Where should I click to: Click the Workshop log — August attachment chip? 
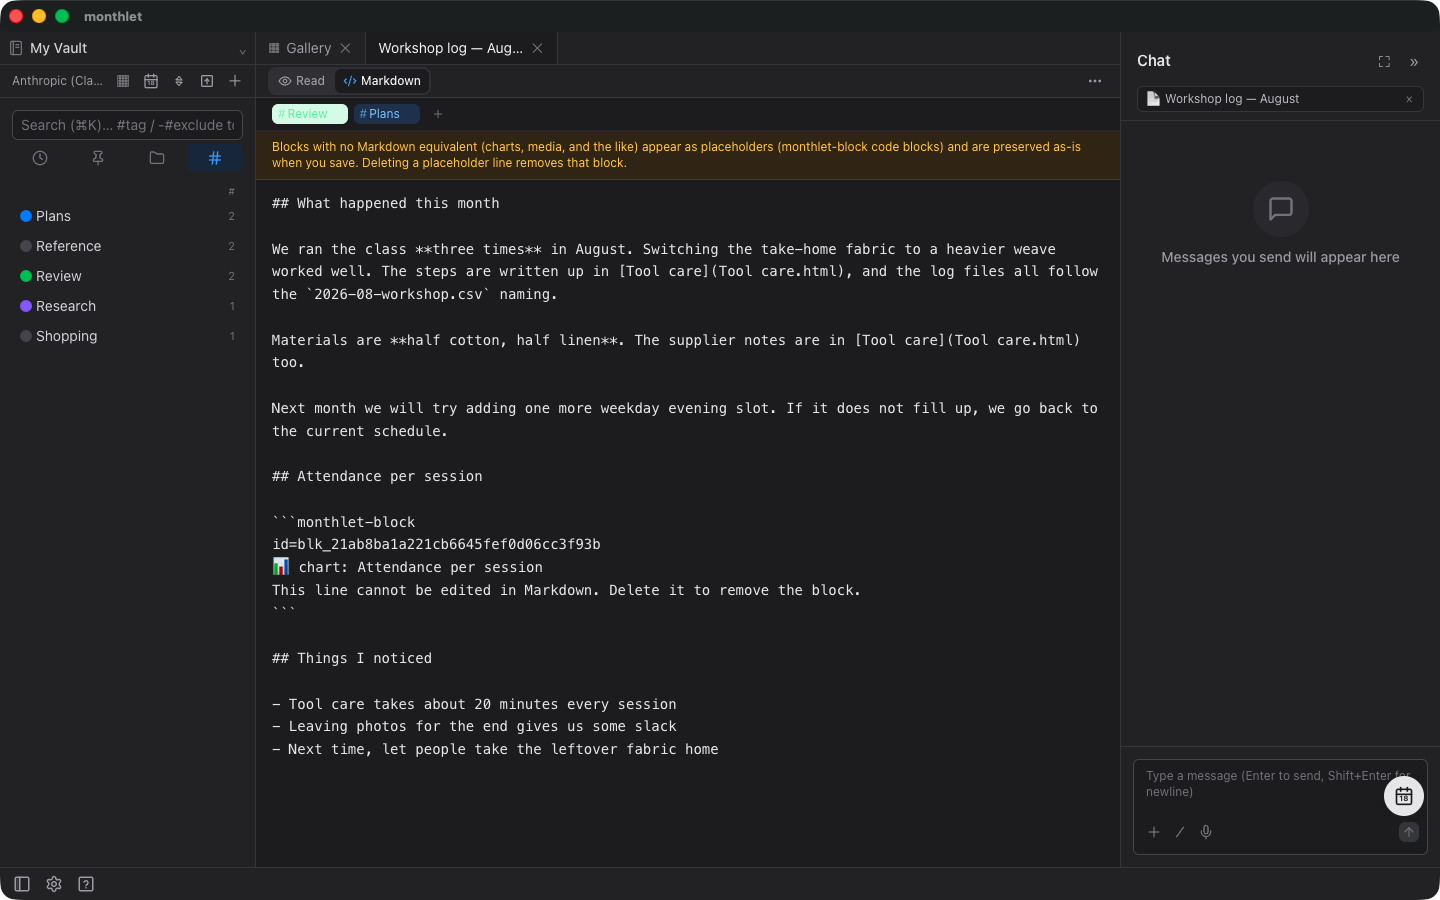pyautogui.click(x=1280, y=99)
